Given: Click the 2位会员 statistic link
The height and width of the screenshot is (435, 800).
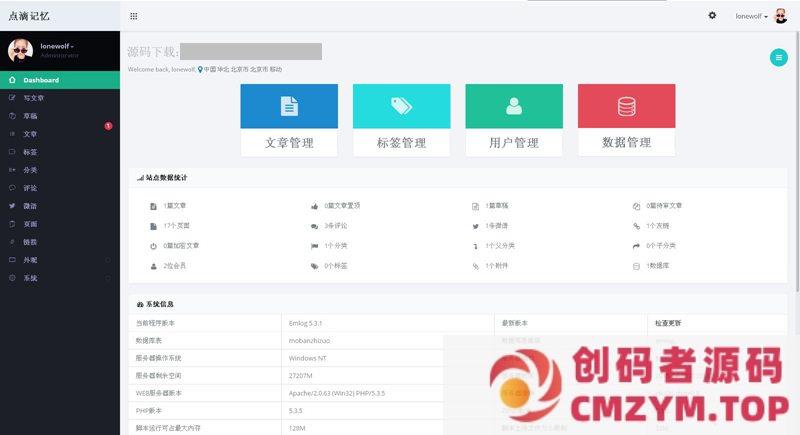Looking at the screenshot, I should click(175, 266).
